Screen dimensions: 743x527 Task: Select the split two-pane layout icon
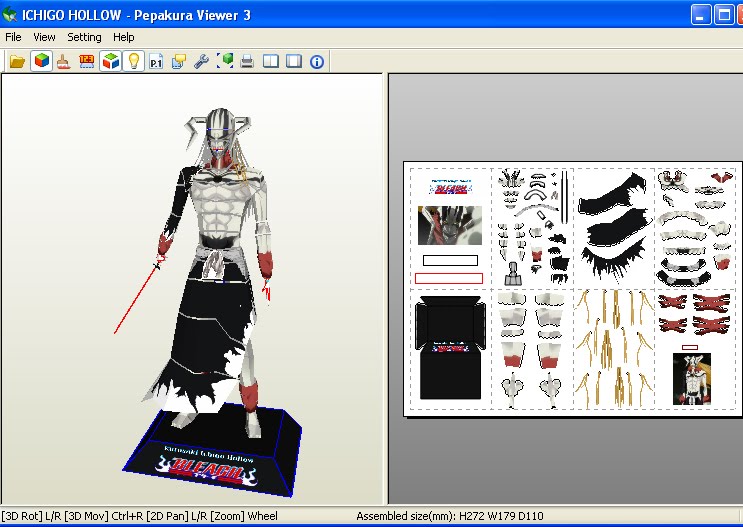(271, 61)
